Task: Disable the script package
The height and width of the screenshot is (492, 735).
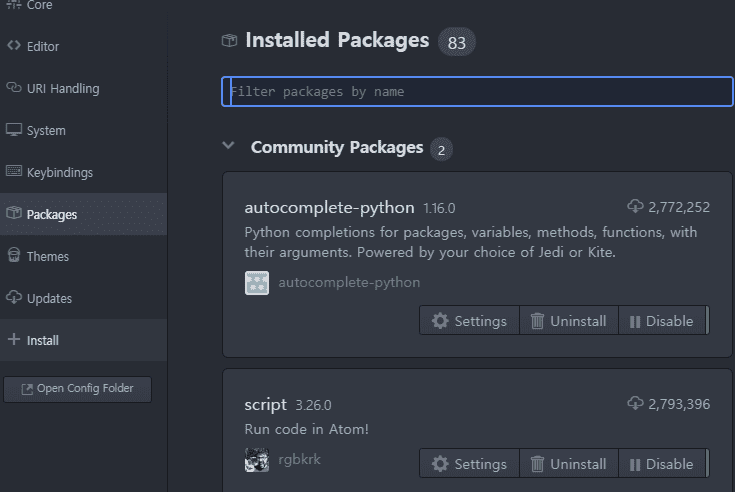Action: (x=661, y=464)
